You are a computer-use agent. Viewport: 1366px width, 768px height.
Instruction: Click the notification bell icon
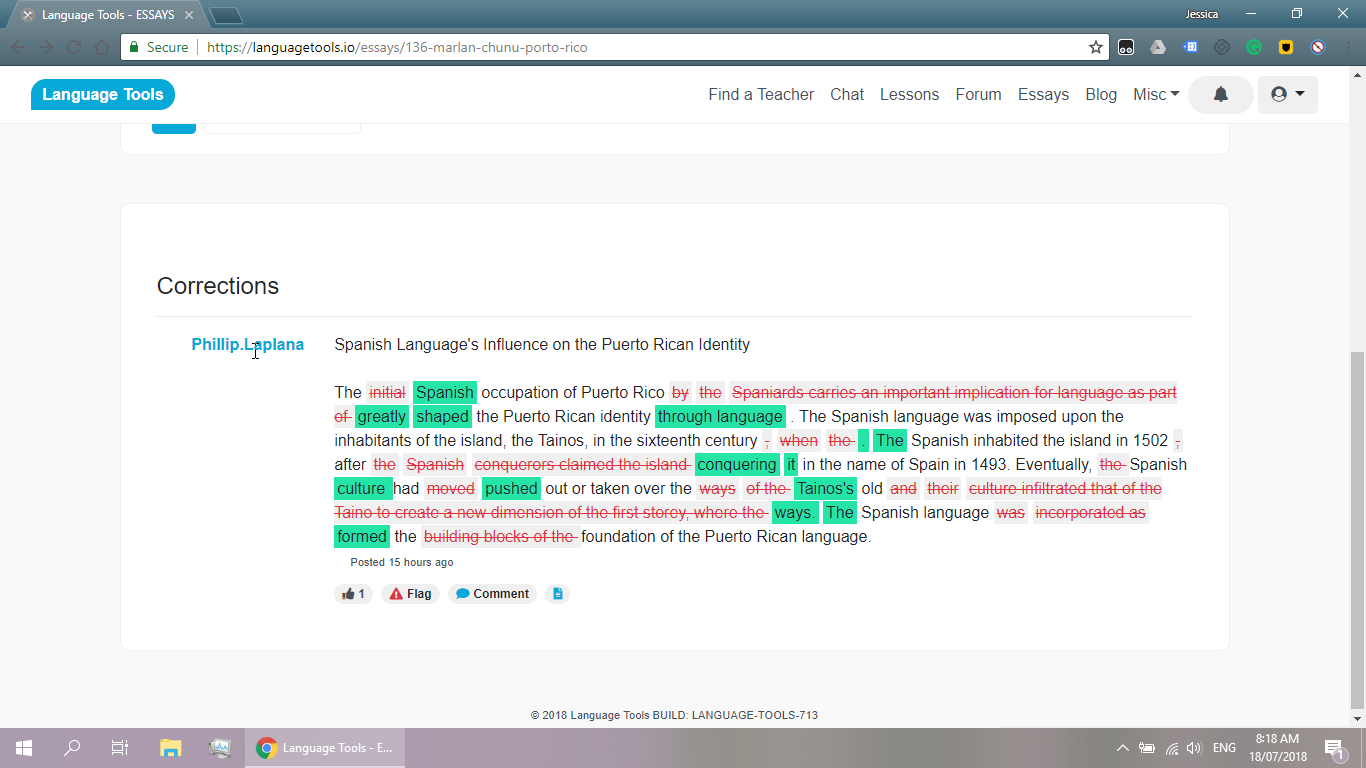pos(1220,95)
